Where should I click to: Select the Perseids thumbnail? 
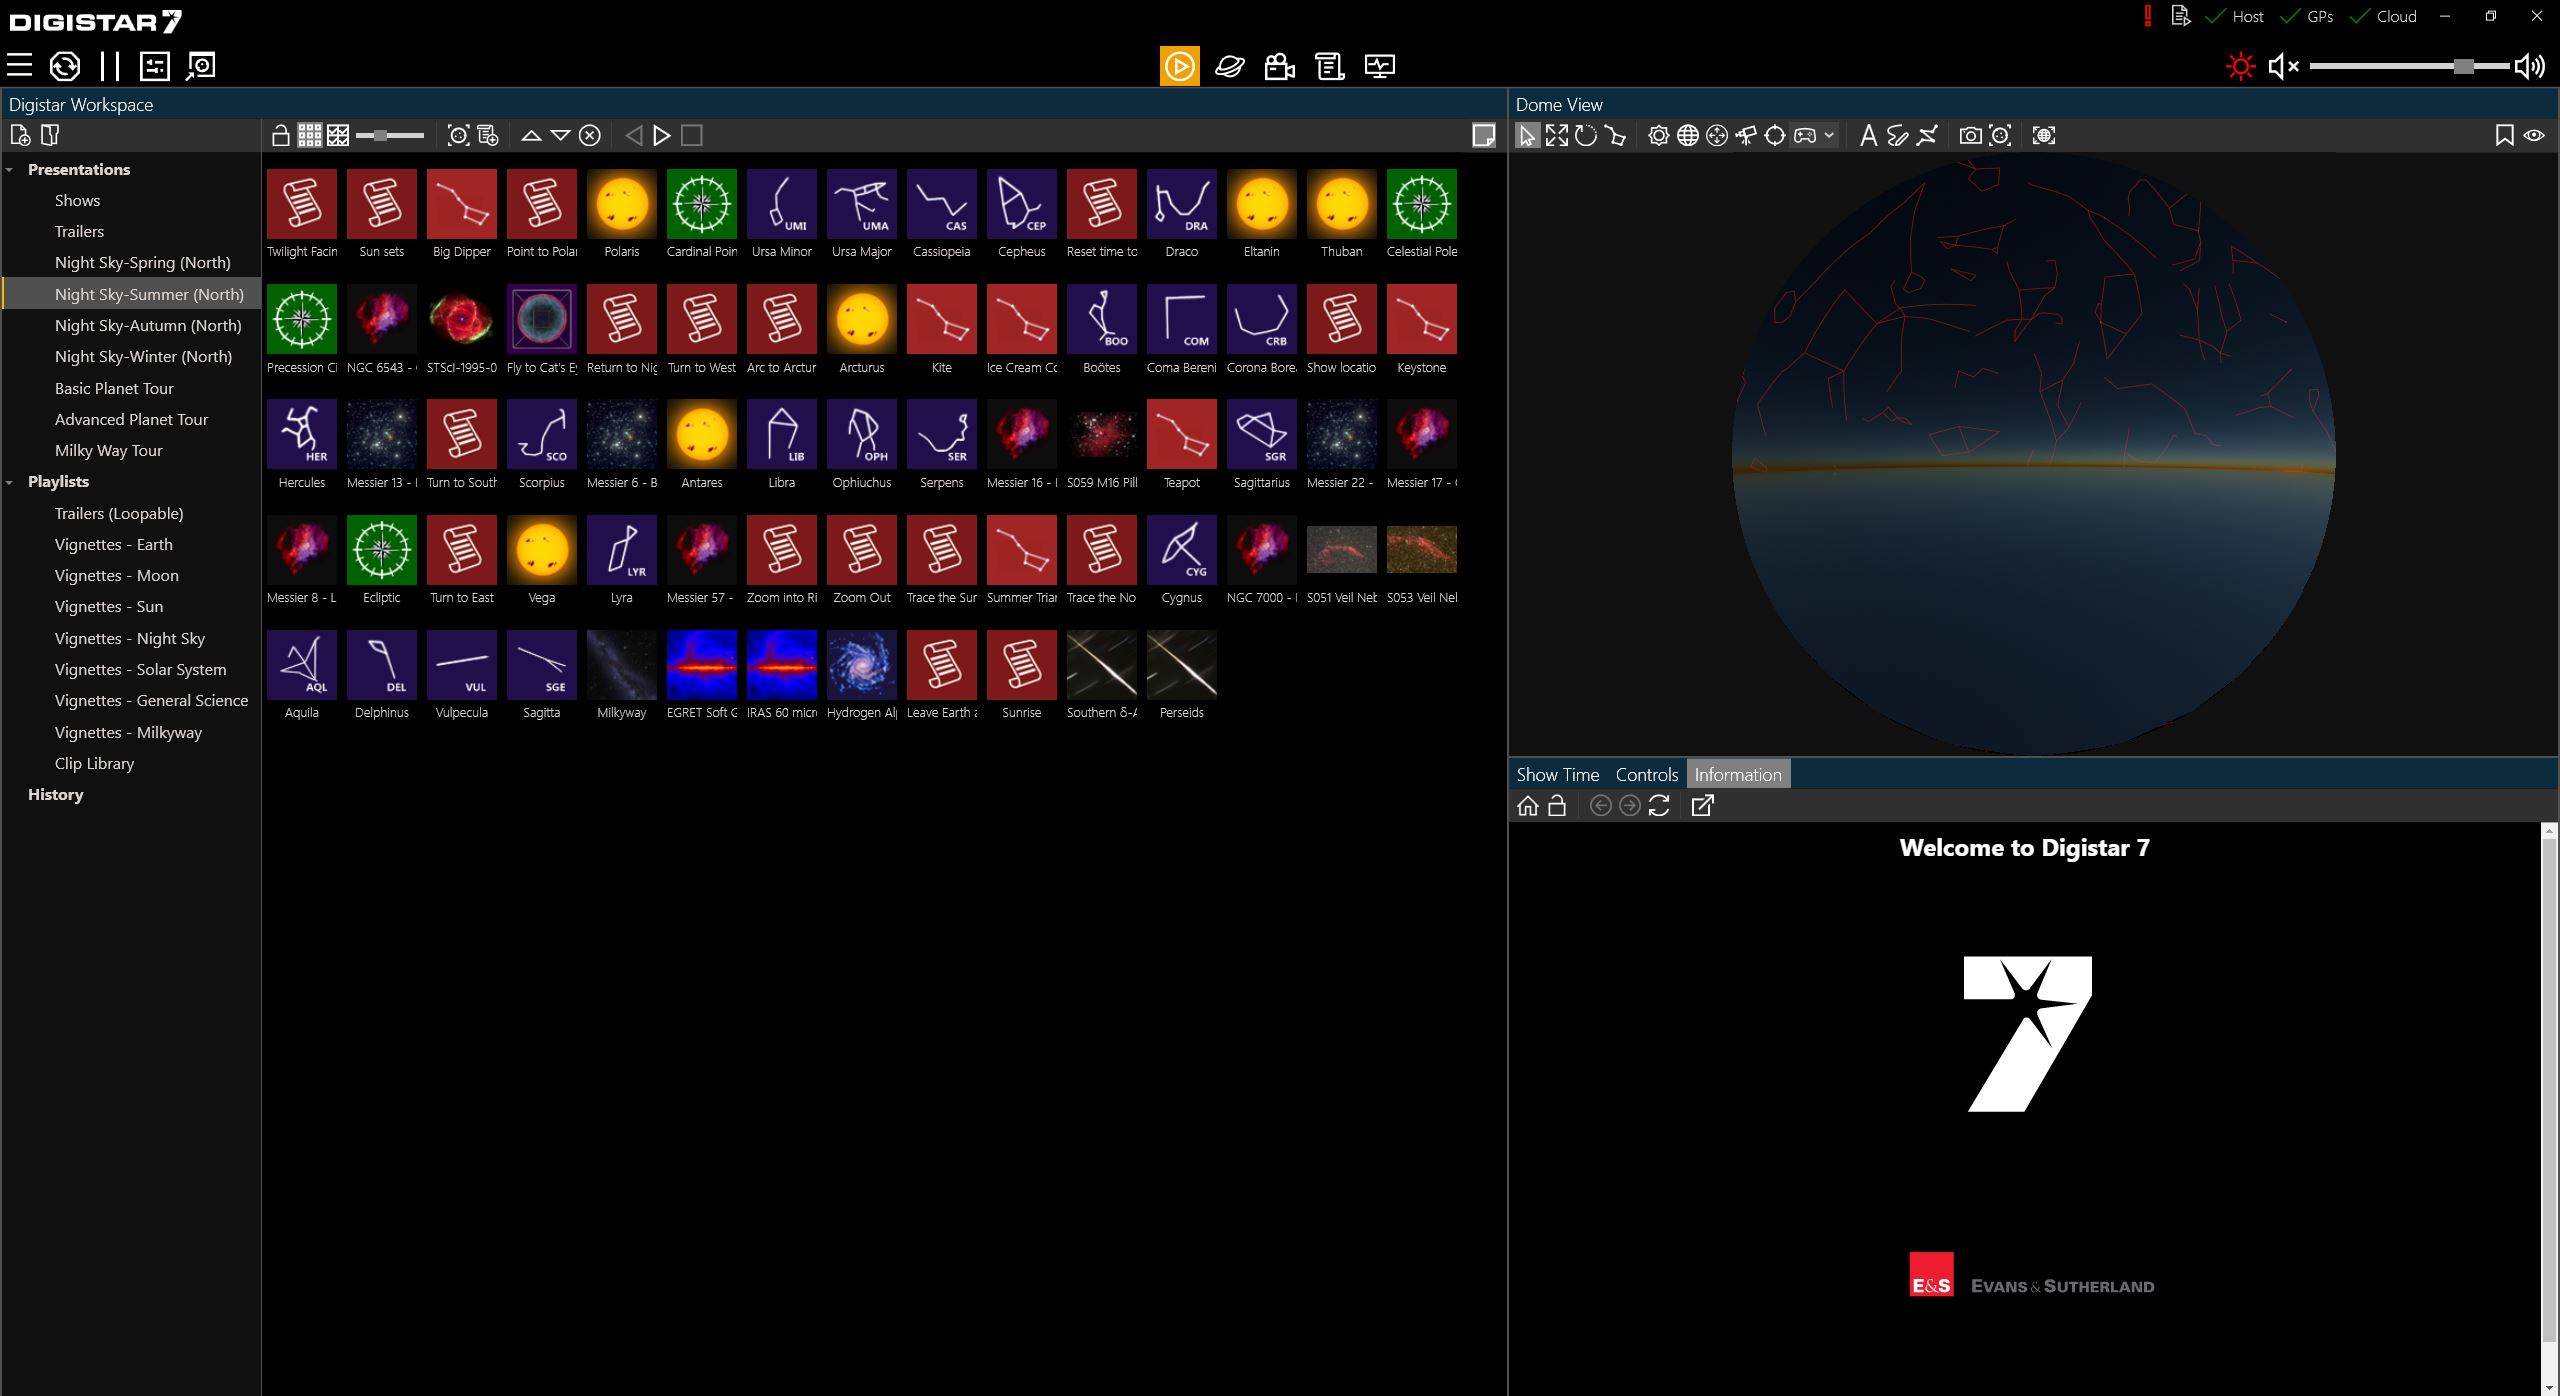(1182, 675)
